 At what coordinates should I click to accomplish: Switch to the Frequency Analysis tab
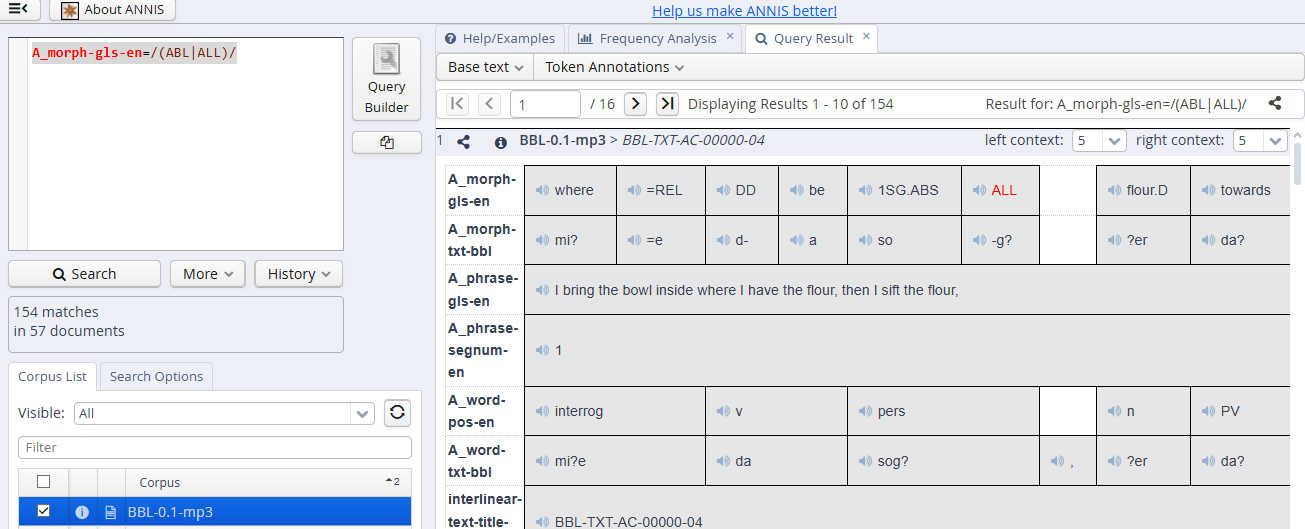coord(657,38)
